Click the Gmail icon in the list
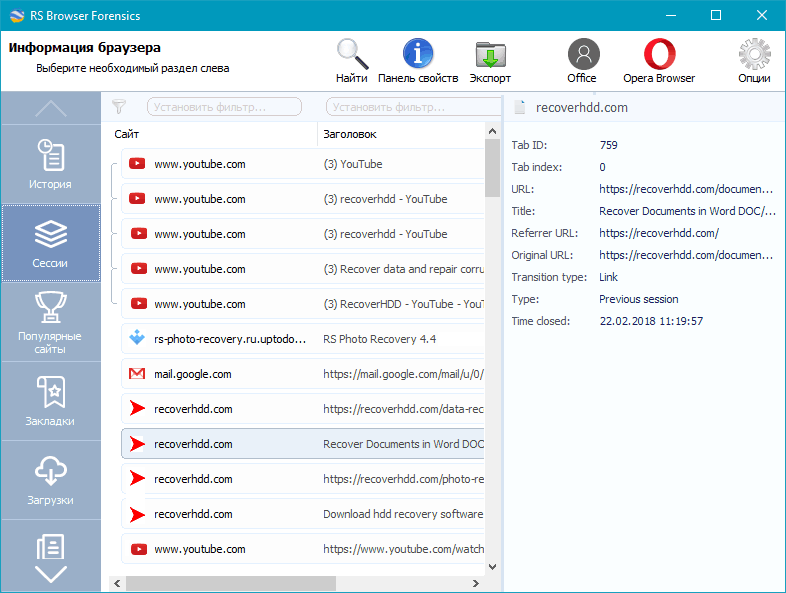The image size is (786, 593). (x=137, y=374)
